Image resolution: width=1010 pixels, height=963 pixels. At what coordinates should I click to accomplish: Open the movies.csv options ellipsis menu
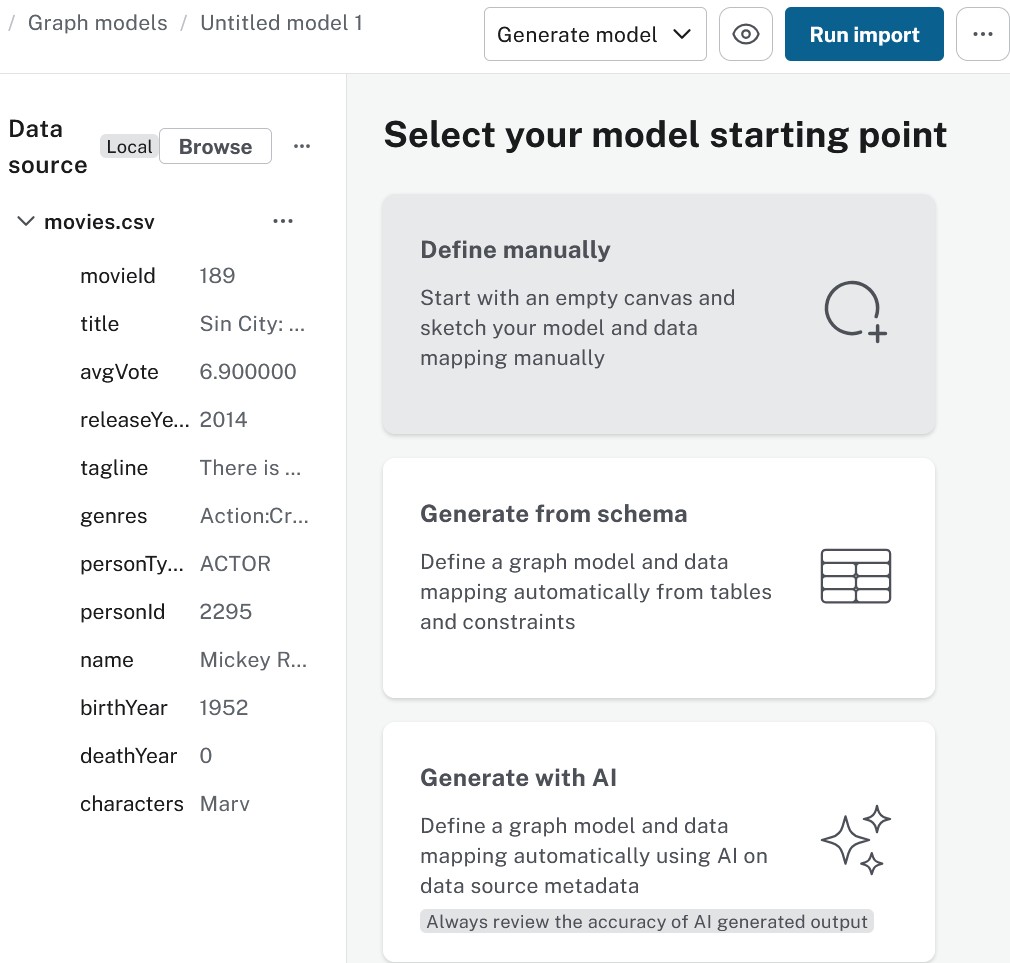click(283, 221)
